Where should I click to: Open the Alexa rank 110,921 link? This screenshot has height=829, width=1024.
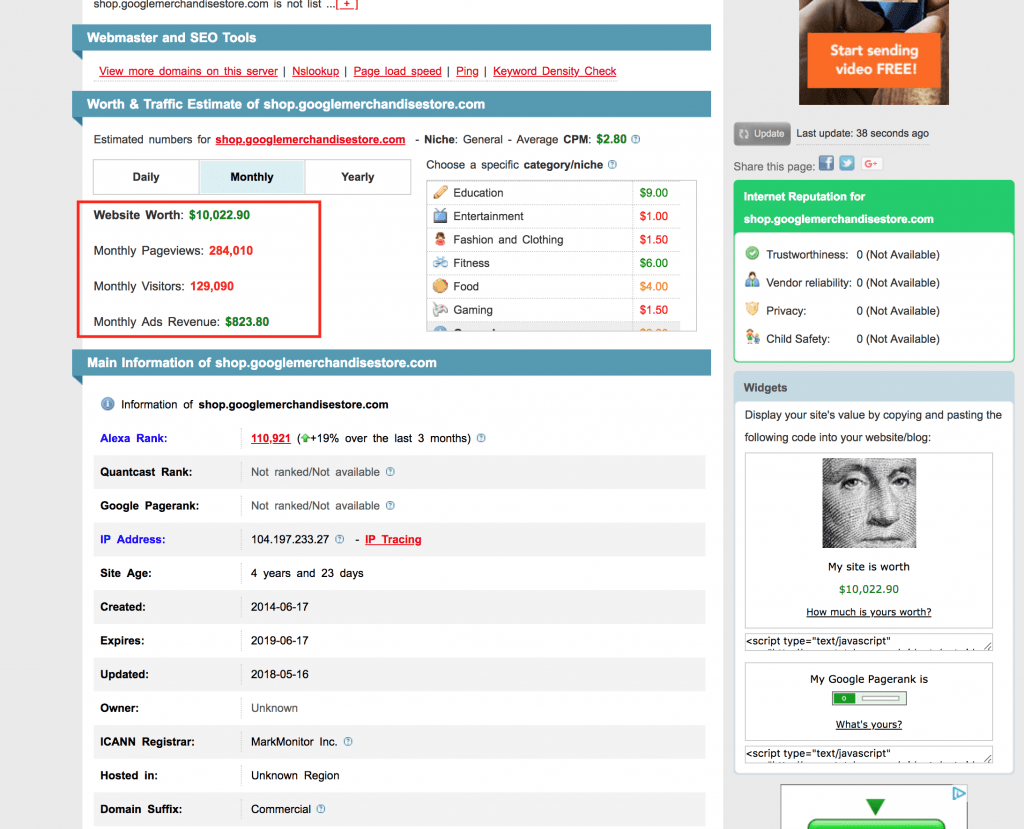point(270,438)
